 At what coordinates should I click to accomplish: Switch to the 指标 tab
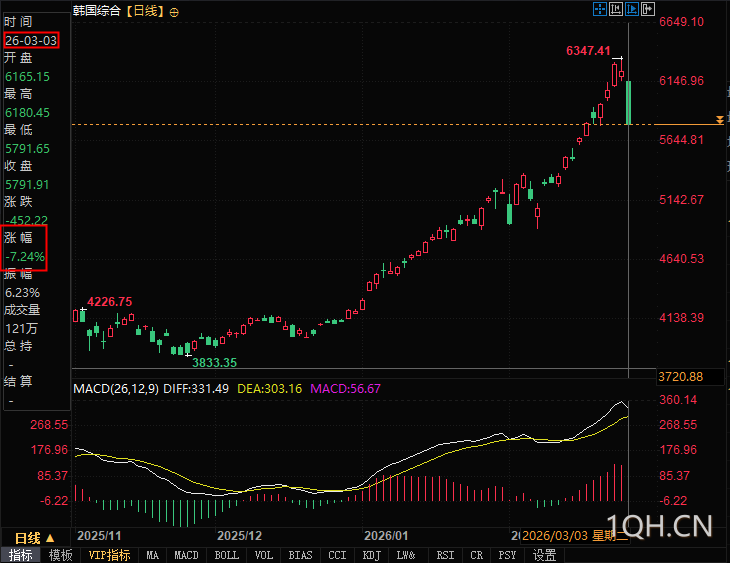(20, 555)
